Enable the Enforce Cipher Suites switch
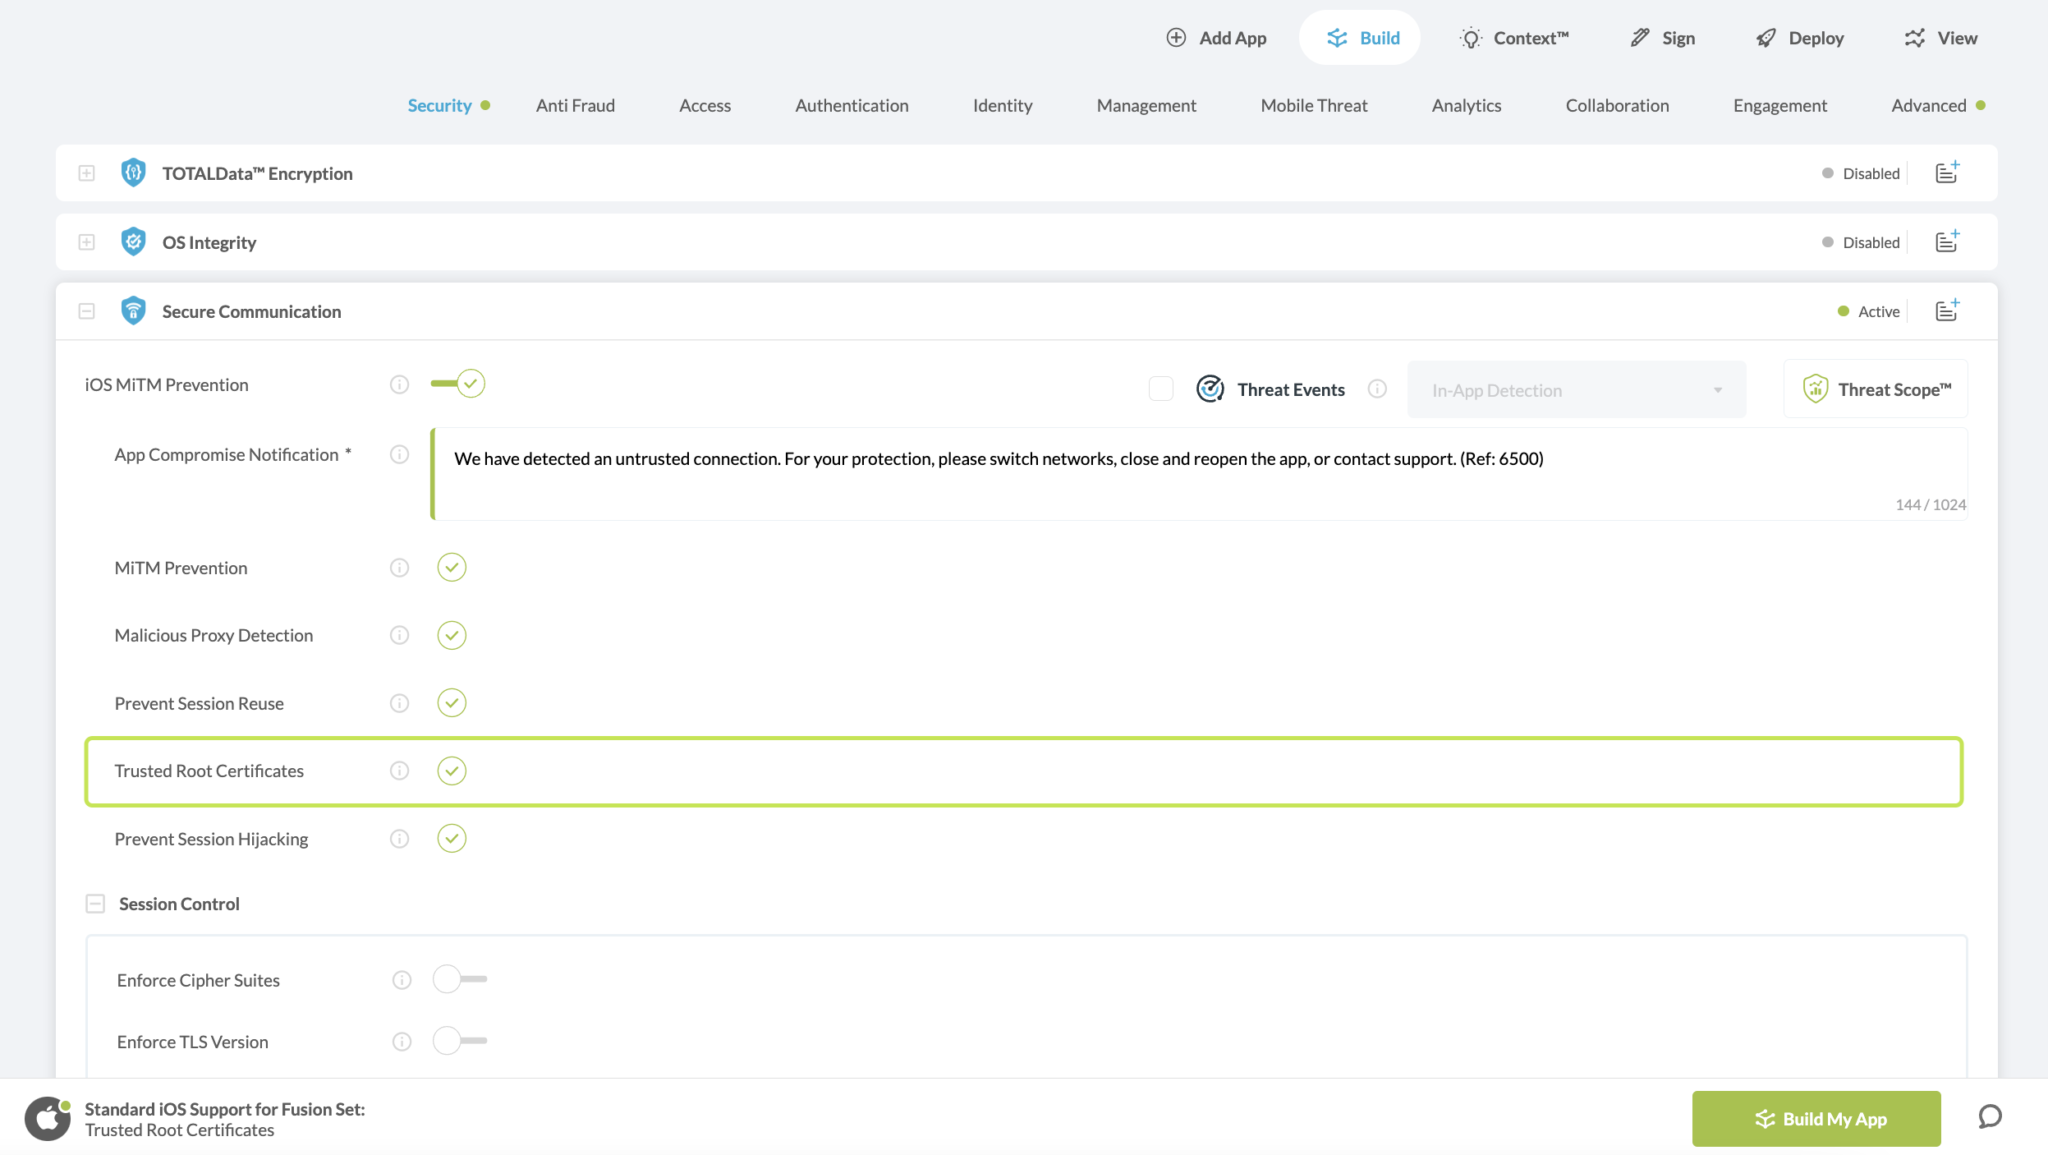 pyautogui.click(x=459, y=980)
